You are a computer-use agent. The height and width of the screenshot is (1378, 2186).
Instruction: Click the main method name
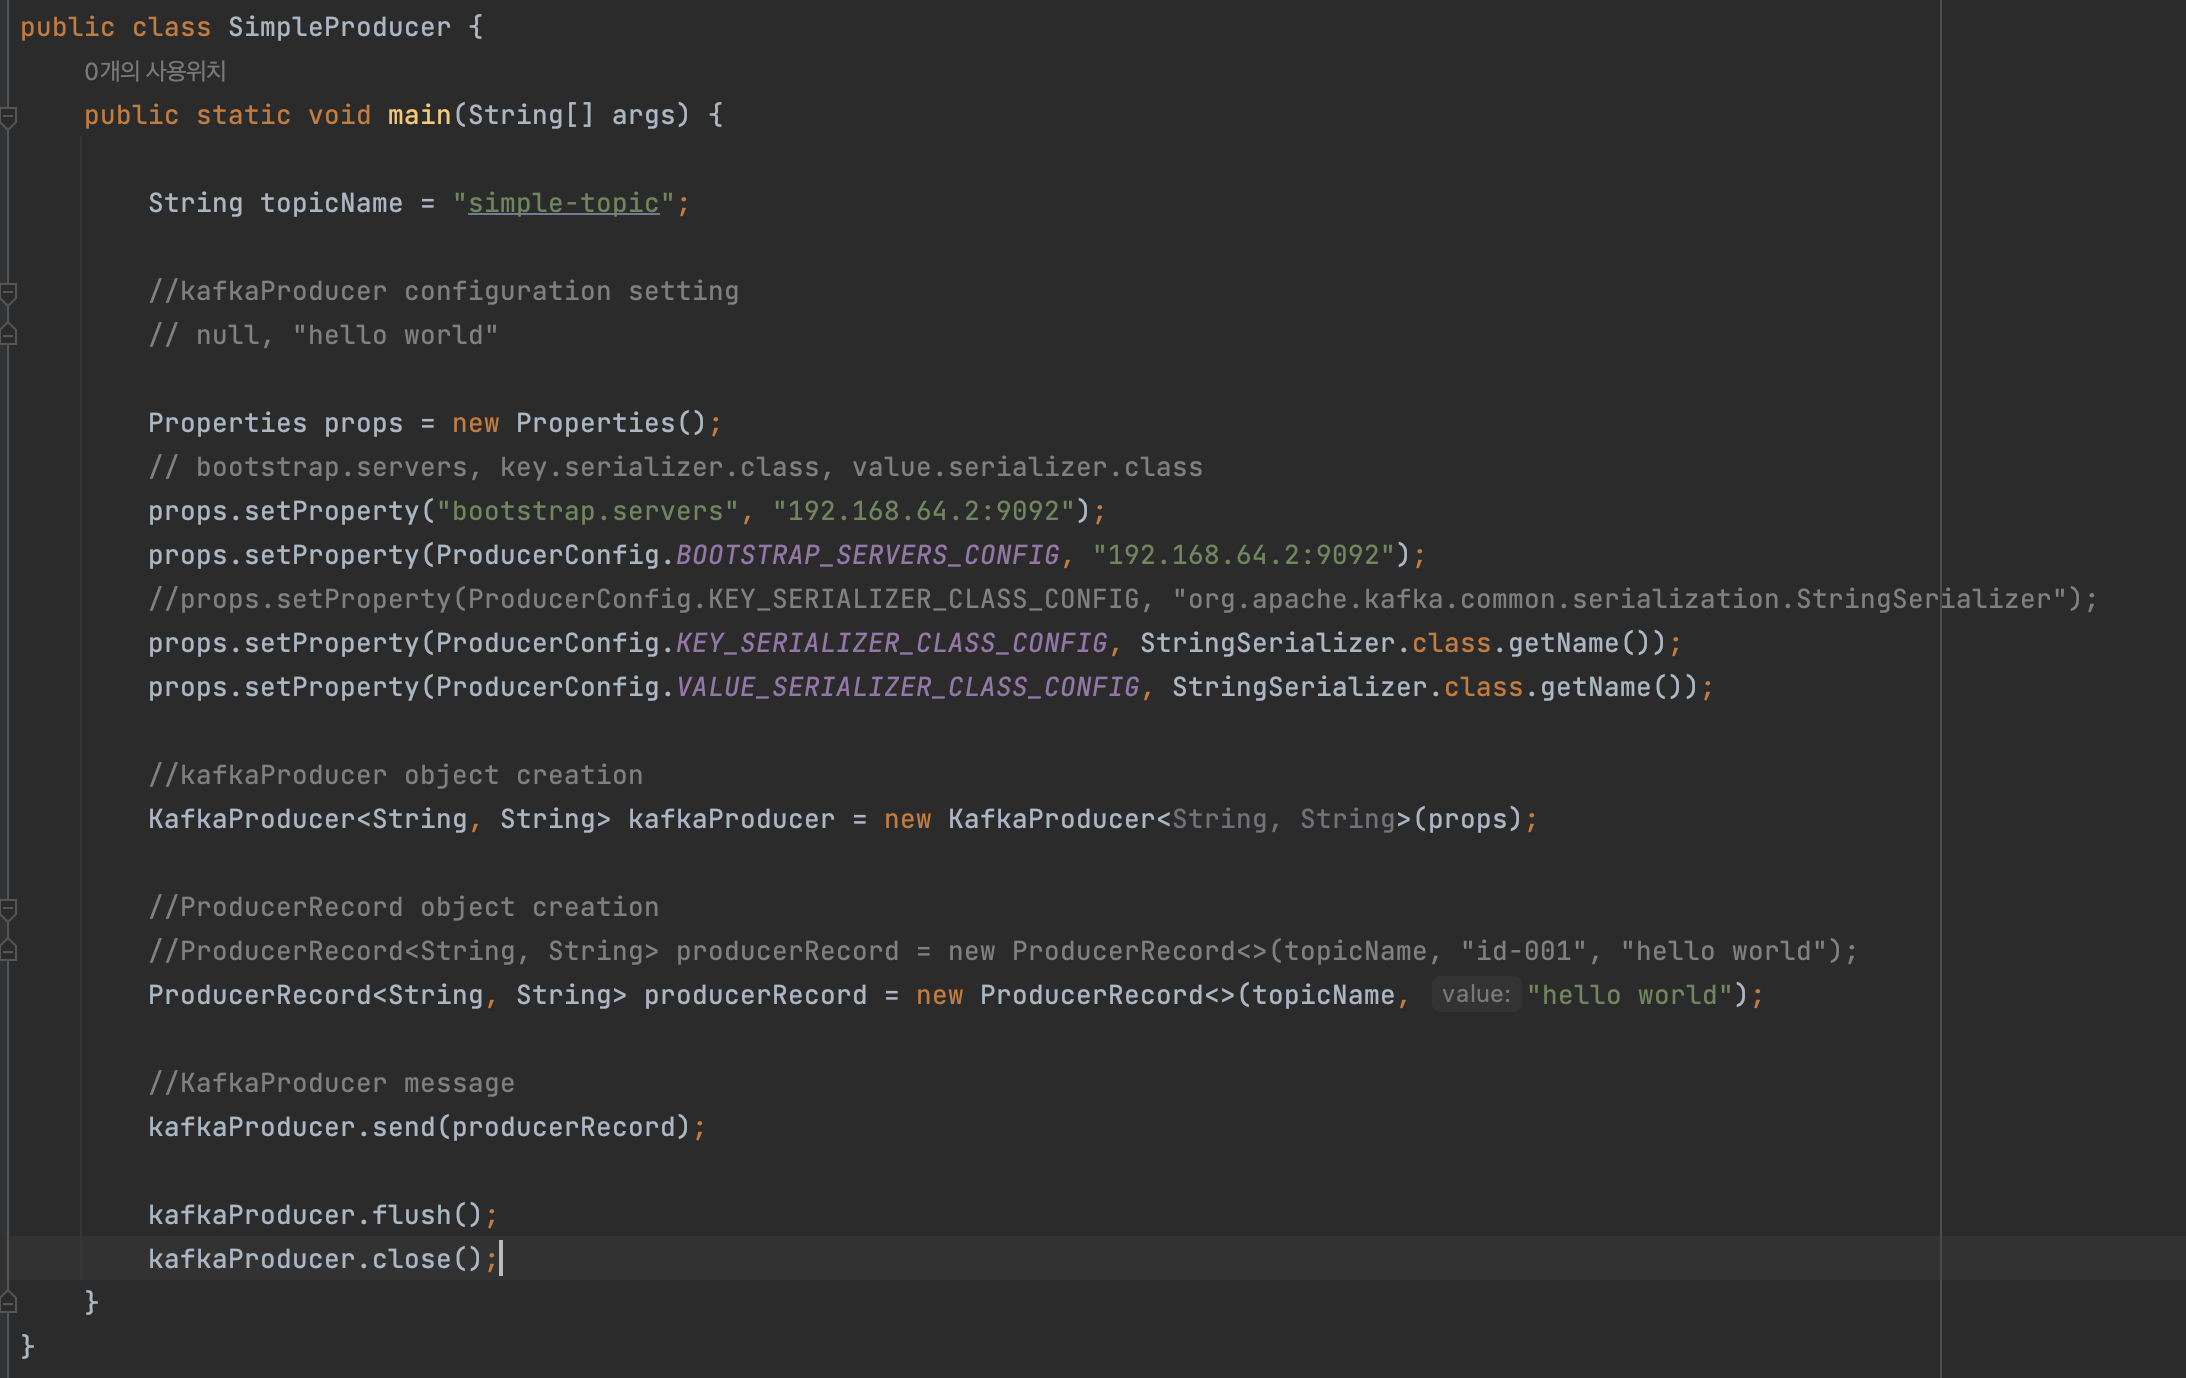(x=419, y=115)
